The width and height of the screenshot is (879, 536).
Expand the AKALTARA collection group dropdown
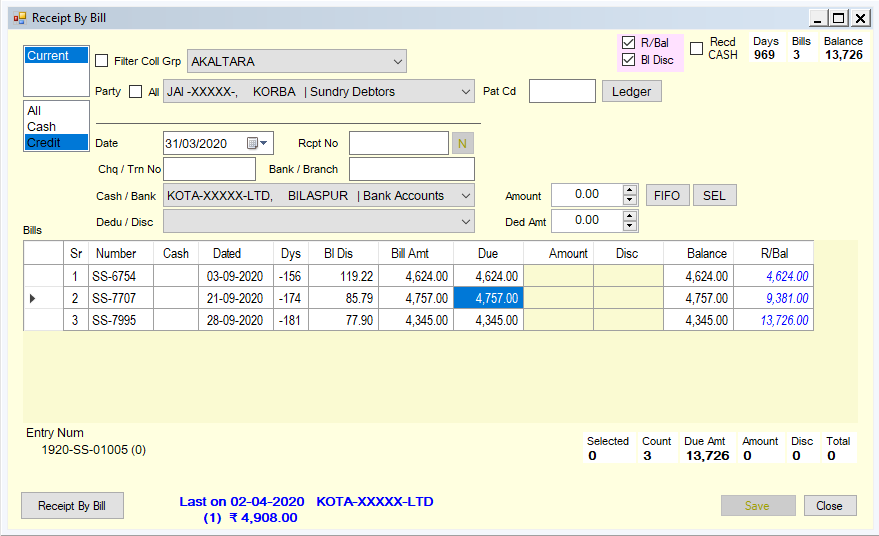[397, 61]
